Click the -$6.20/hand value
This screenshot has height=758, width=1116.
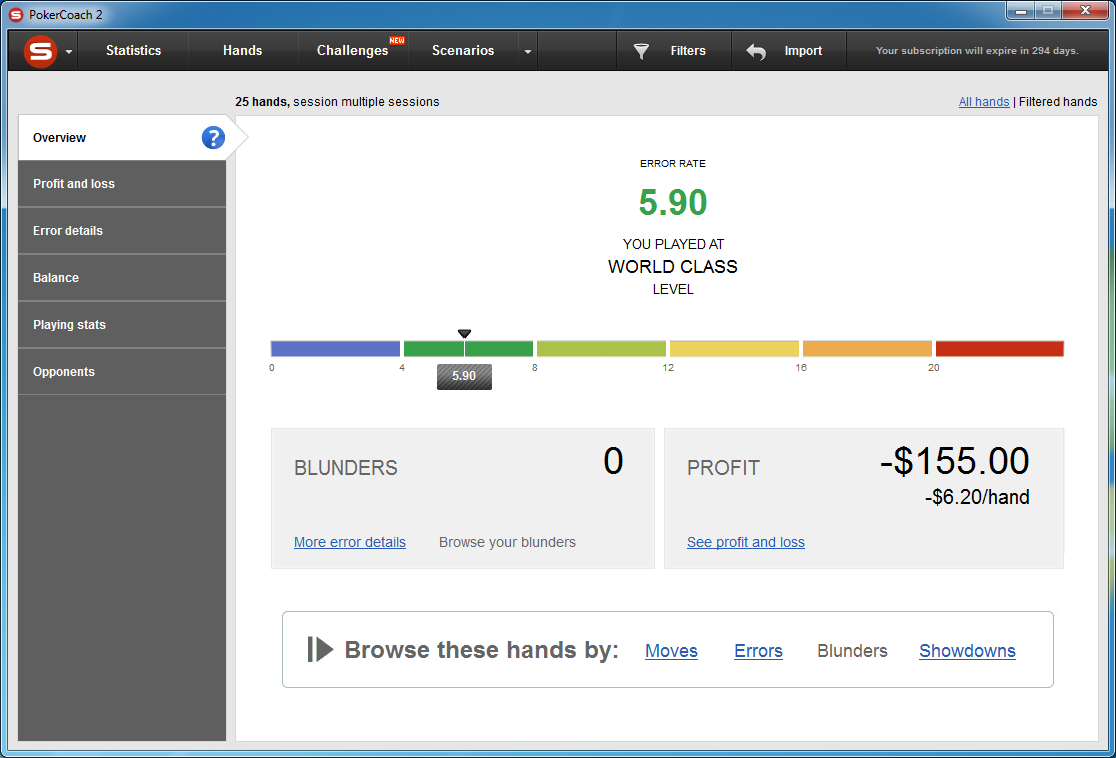tap(976, 497)
